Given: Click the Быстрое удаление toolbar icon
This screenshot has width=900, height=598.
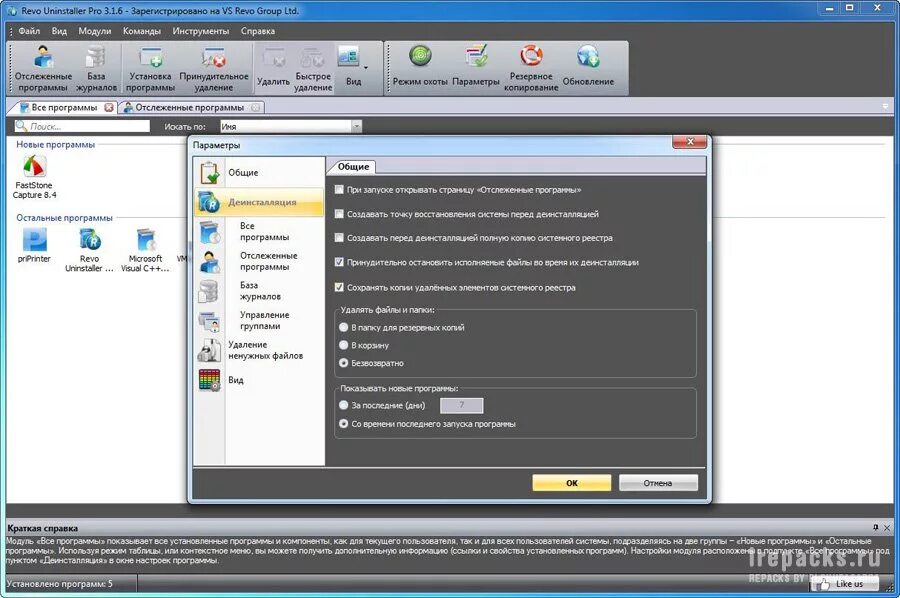Looking at the screenshot, I should coord(313,69).
